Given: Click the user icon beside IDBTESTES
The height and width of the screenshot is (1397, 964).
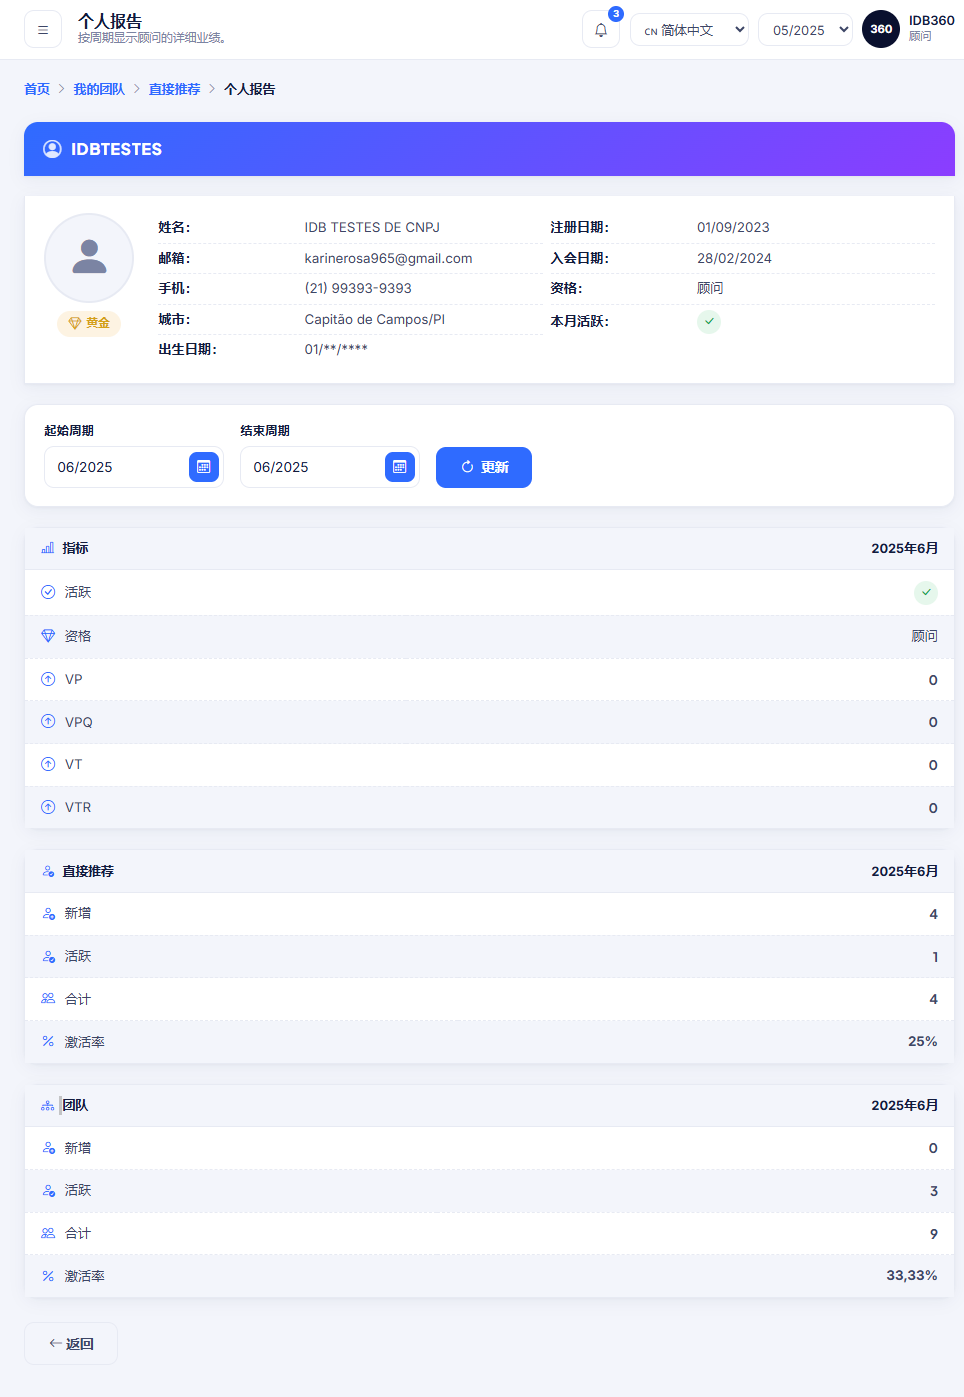Looking at the screenshot, I should (52, 149).
